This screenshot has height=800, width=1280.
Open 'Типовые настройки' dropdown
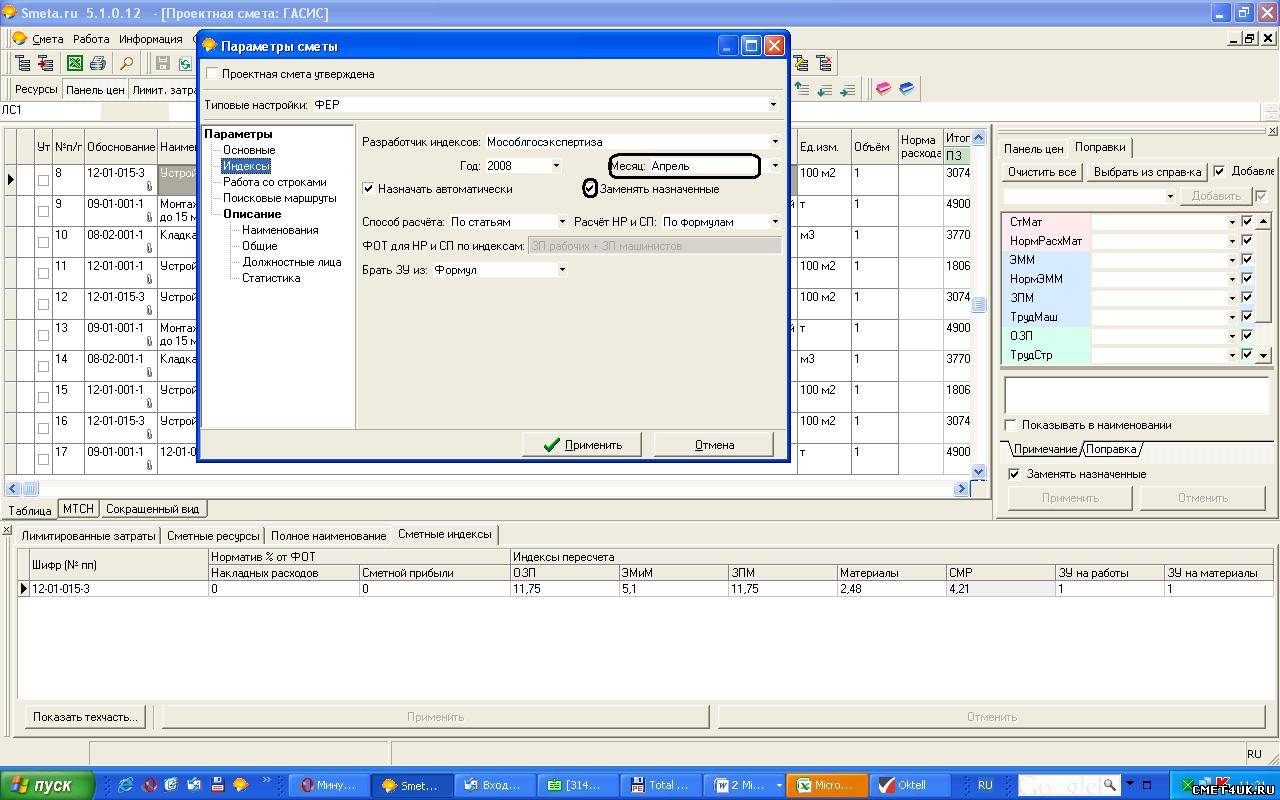pyautogui.click(x=773, y=105)
